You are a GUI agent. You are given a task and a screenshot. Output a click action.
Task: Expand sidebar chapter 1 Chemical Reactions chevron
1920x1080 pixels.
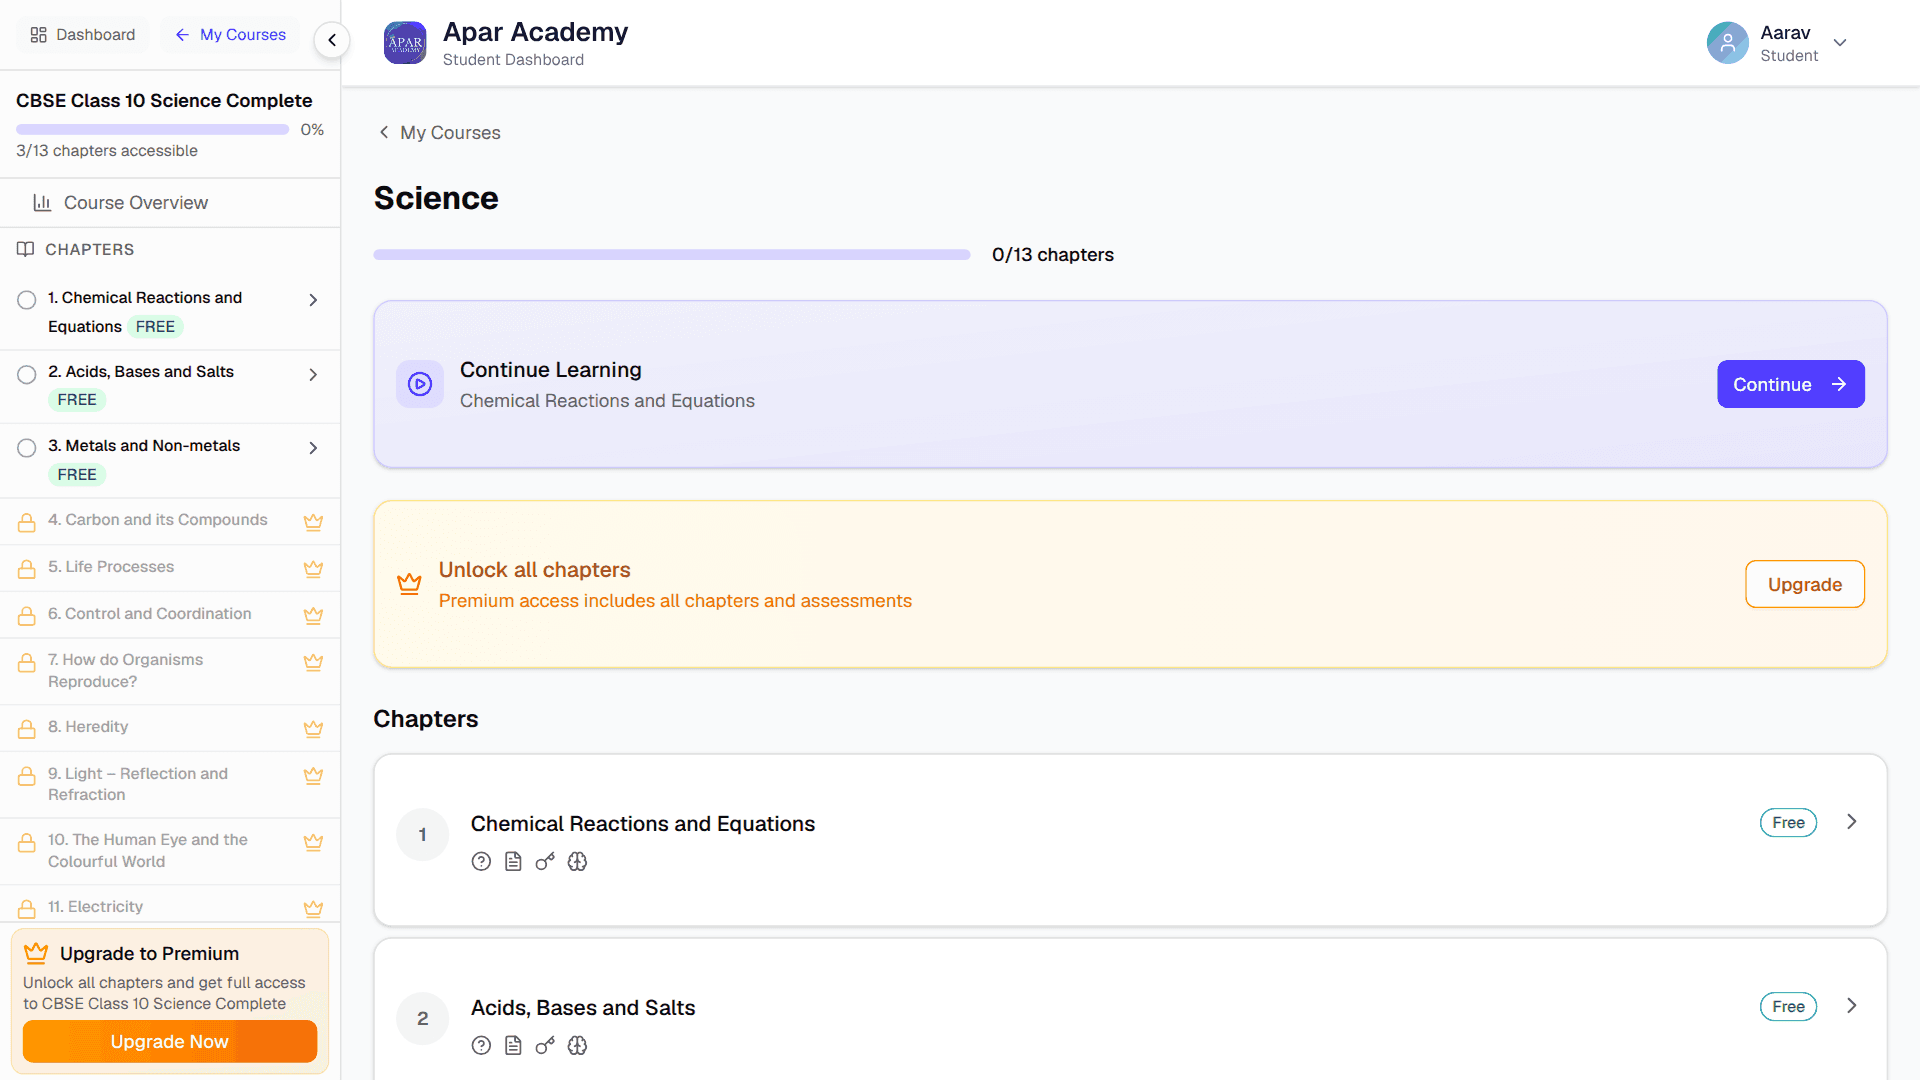pos(313,300)
